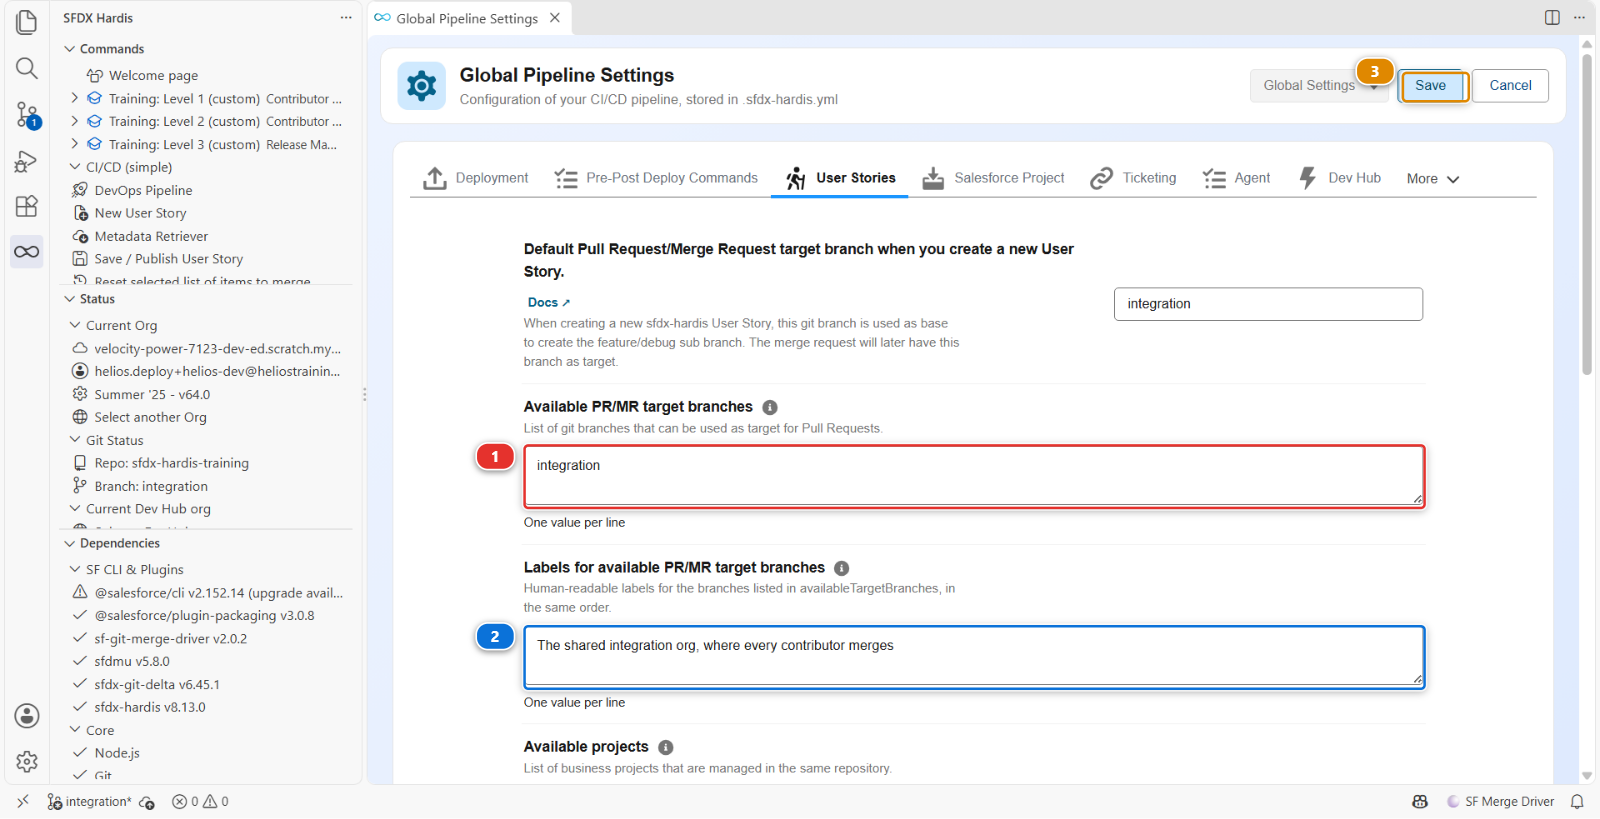Click the Copilot status bar icon
This screenshot has width=1600, height=819.
tap(1420, 802)
